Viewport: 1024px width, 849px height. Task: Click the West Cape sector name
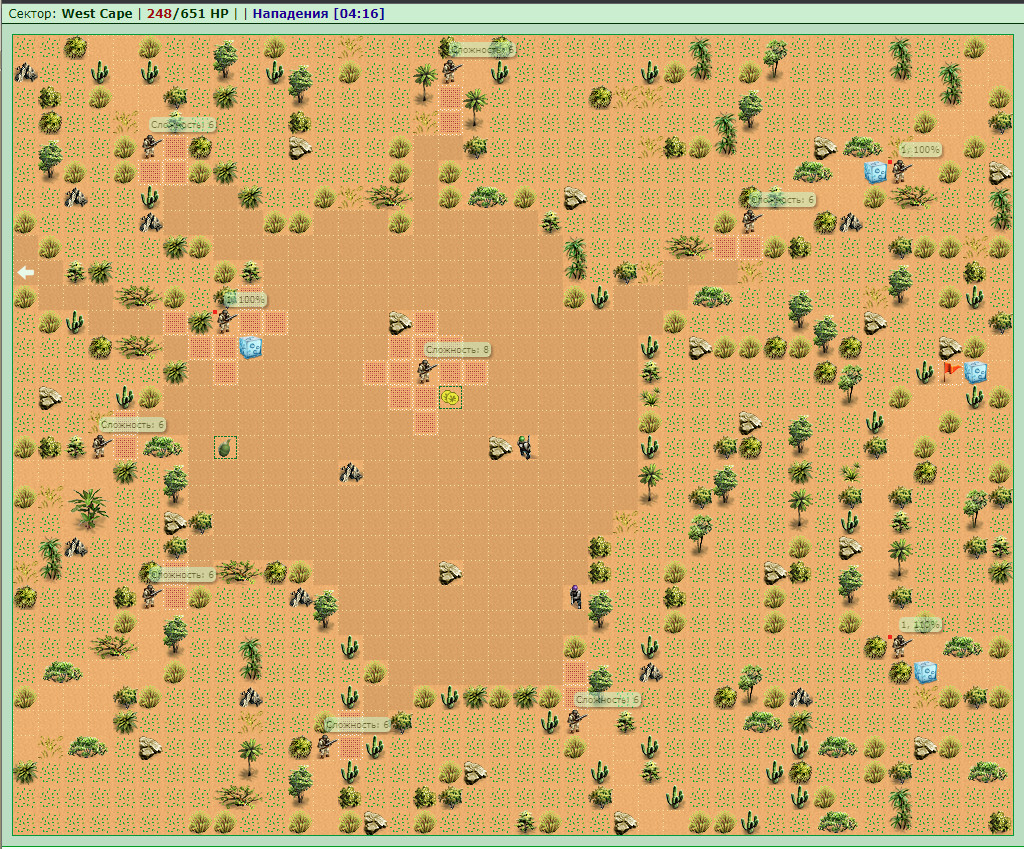click(97, 13)
